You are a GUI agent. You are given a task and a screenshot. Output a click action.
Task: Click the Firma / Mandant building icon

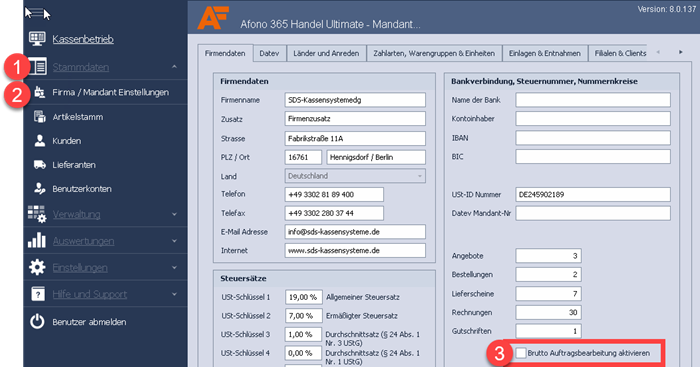40,92
